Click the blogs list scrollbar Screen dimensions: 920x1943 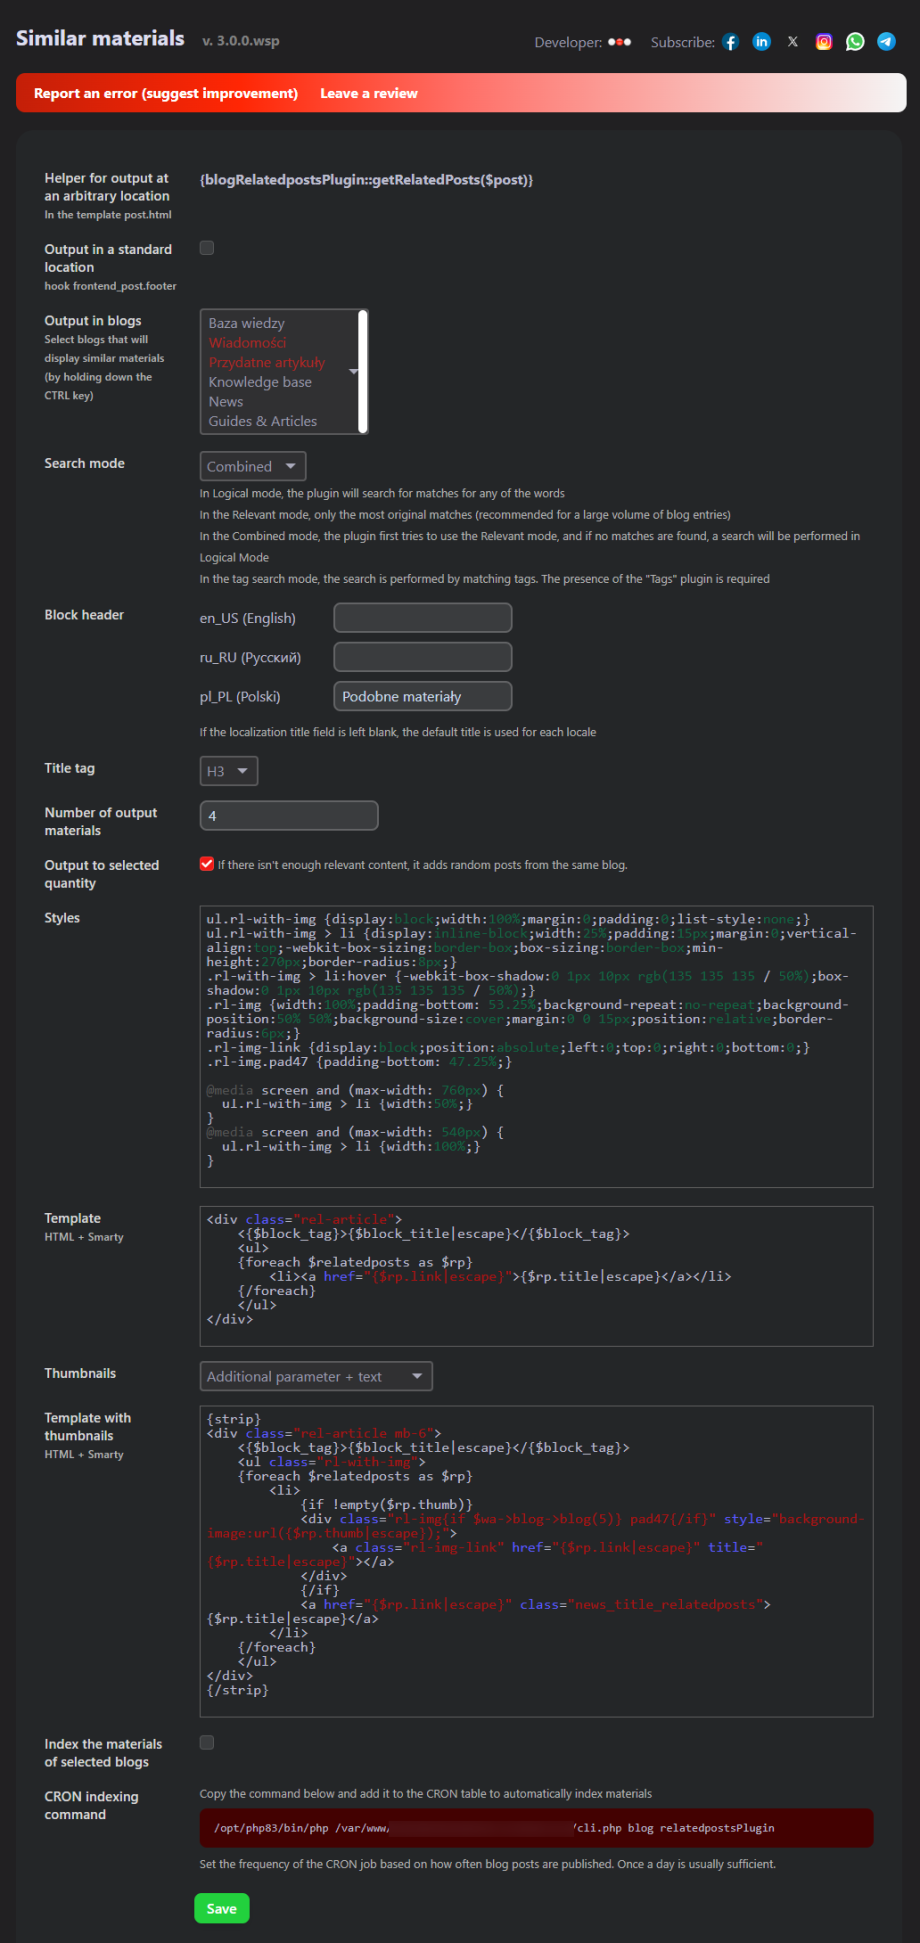click(362, 371)
